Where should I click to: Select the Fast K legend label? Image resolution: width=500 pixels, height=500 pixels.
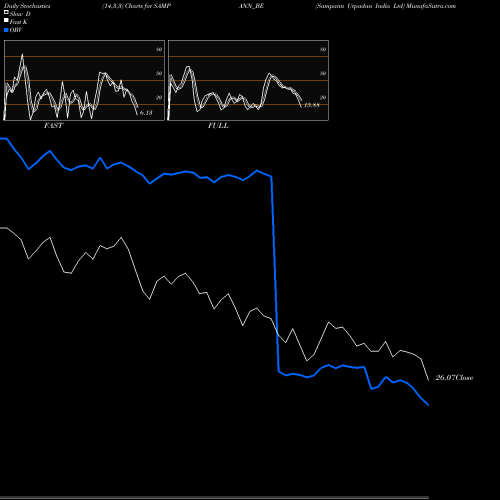click(x=19, y=22)
